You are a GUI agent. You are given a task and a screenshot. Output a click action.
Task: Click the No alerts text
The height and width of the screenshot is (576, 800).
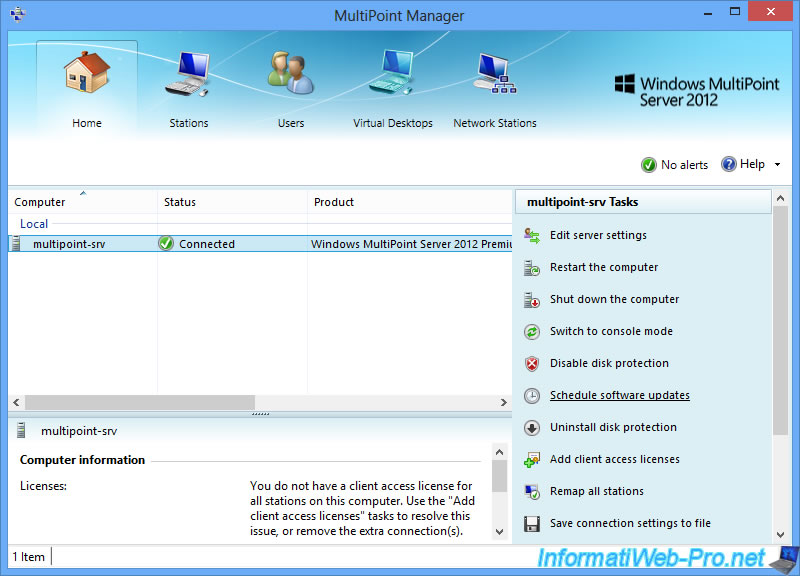pos(684,165)
